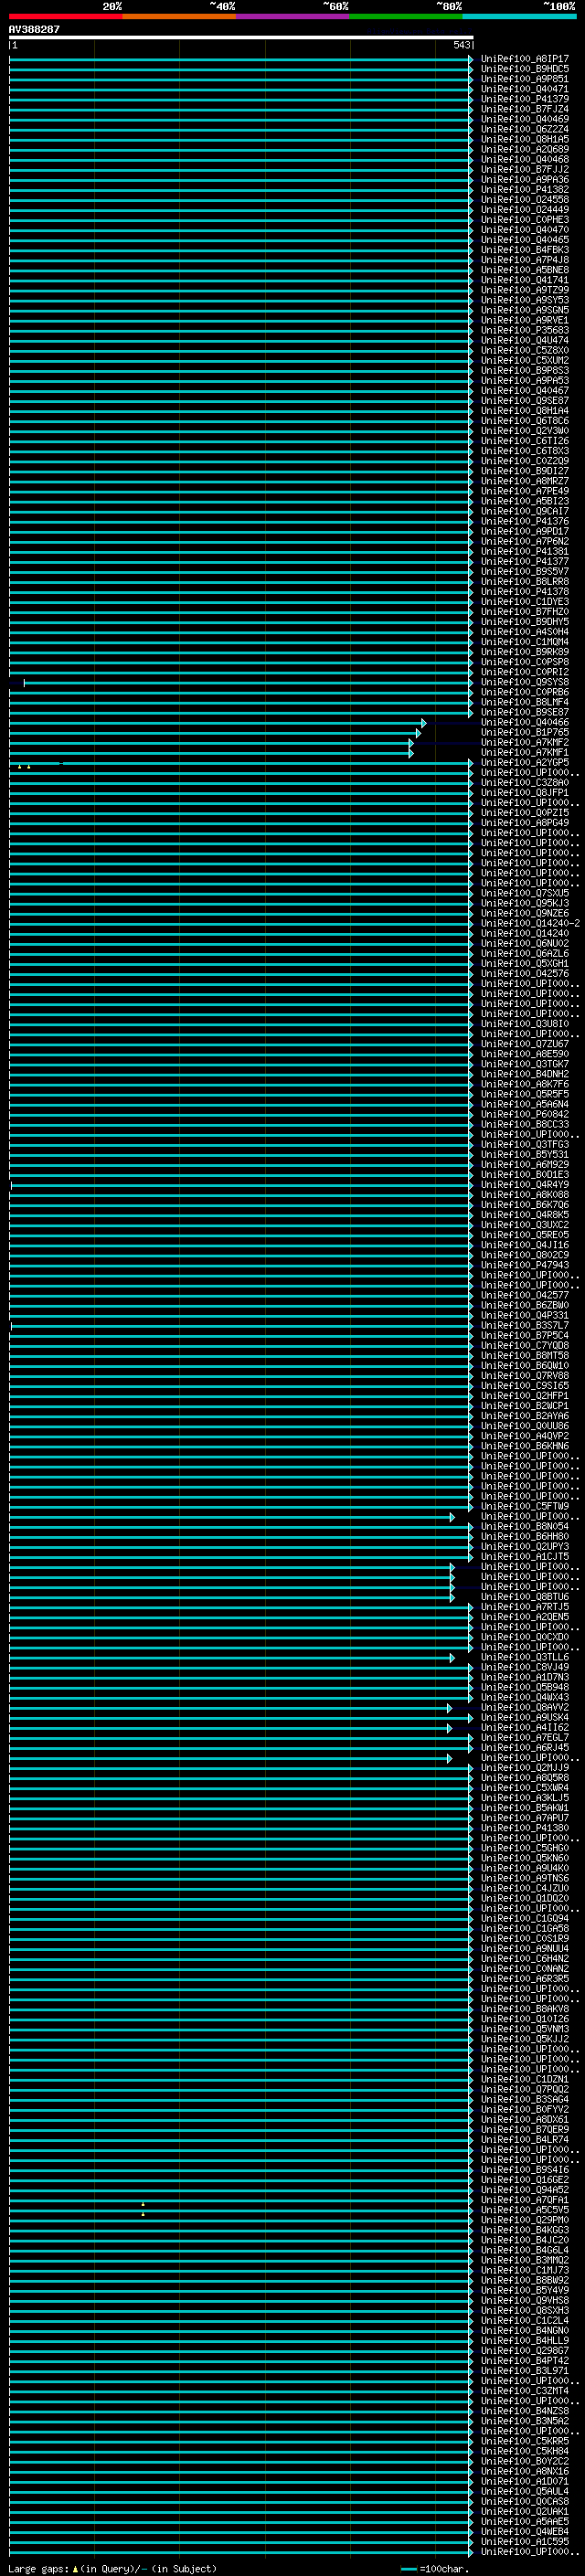585x2576 pixels.
Task: Click the cyan 100% identity legend segment
Action: pyautogui.click(x=519, y=16)
